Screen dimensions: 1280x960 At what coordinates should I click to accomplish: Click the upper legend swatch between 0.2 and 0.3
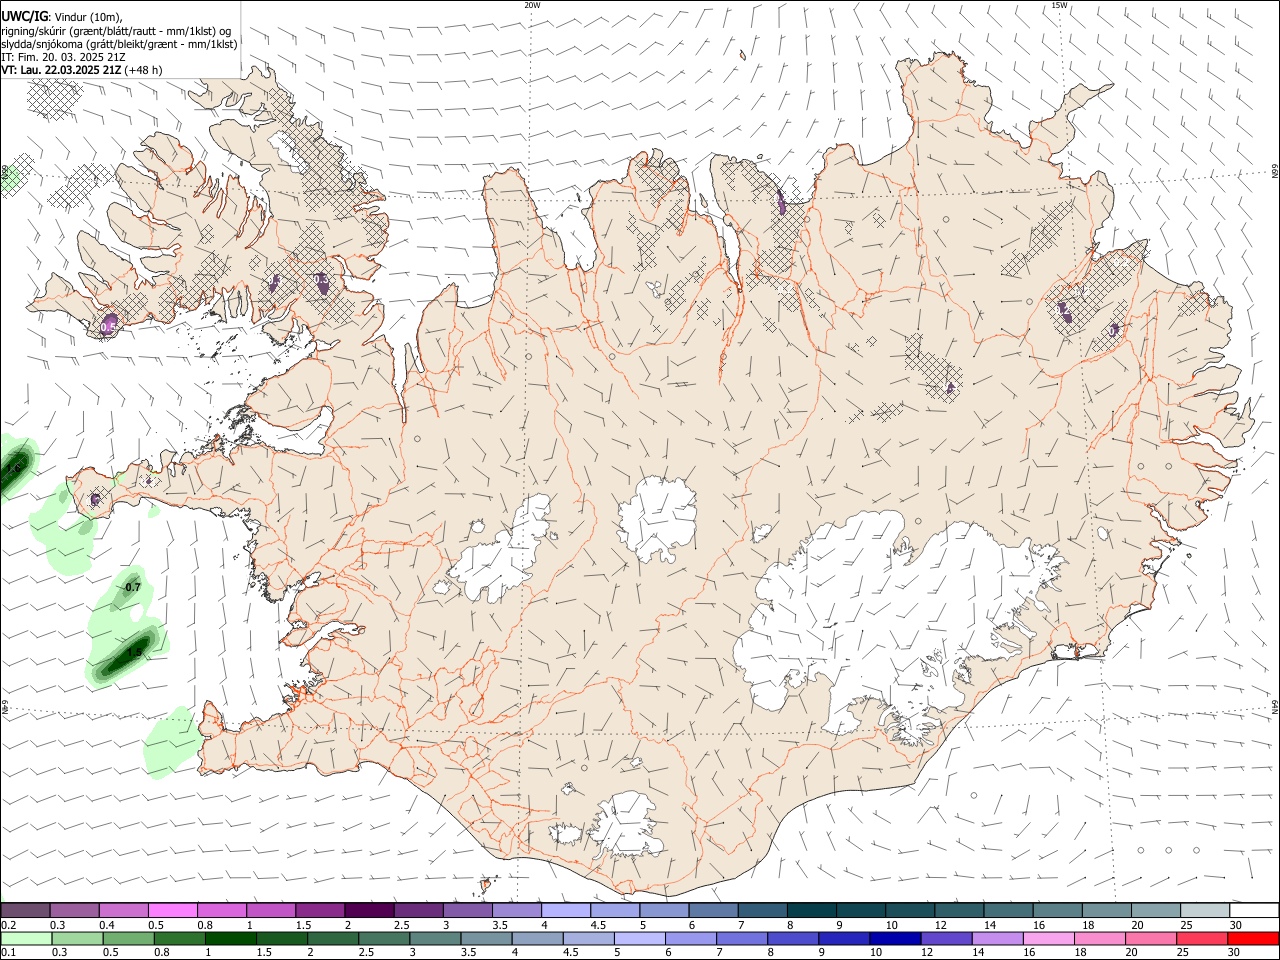tap(25, 910)
